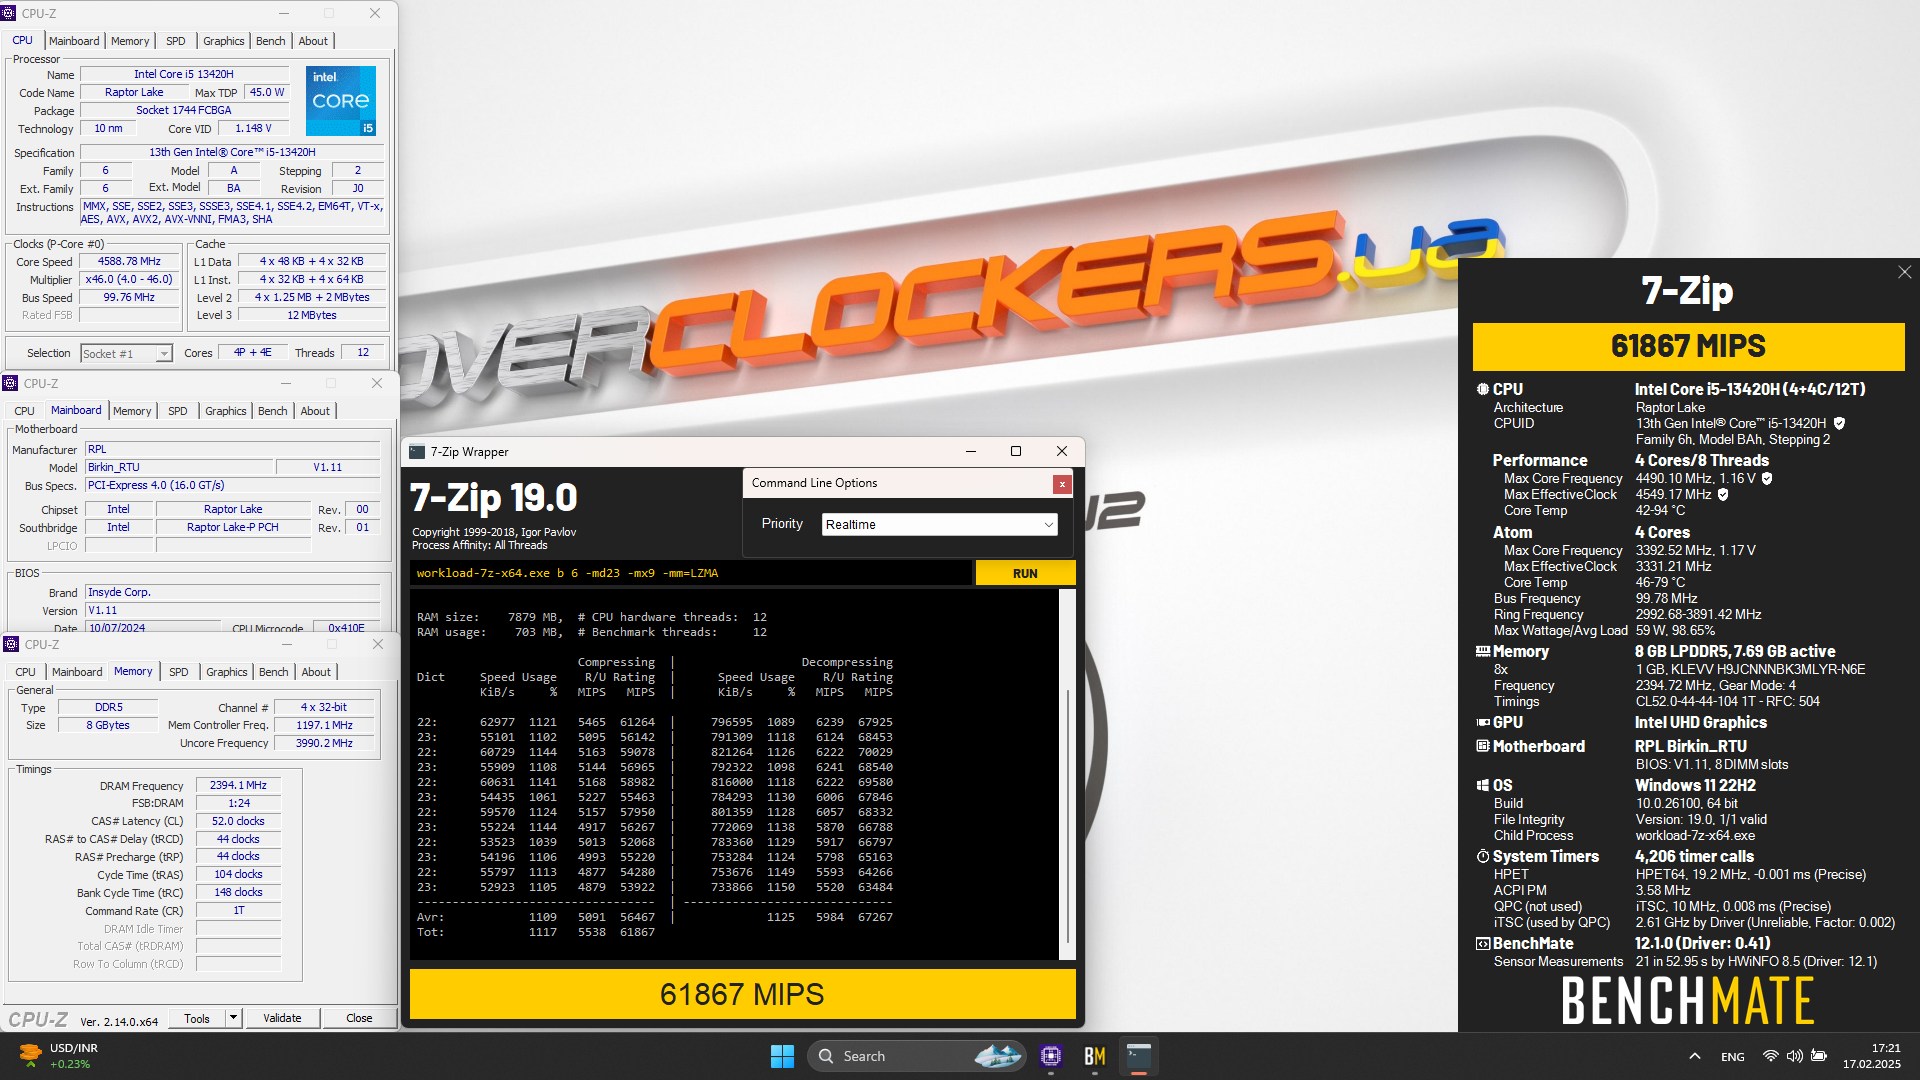The width and height of the screenshot is (1920, 1080).
Task: Click top CPU-Z window title icon
Action: 9,13
